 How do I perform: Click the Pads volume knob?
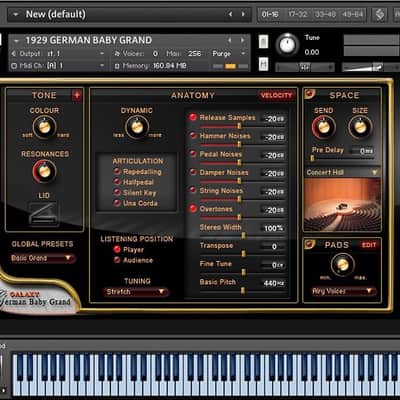pyautogui.click(x=342, y=264)
